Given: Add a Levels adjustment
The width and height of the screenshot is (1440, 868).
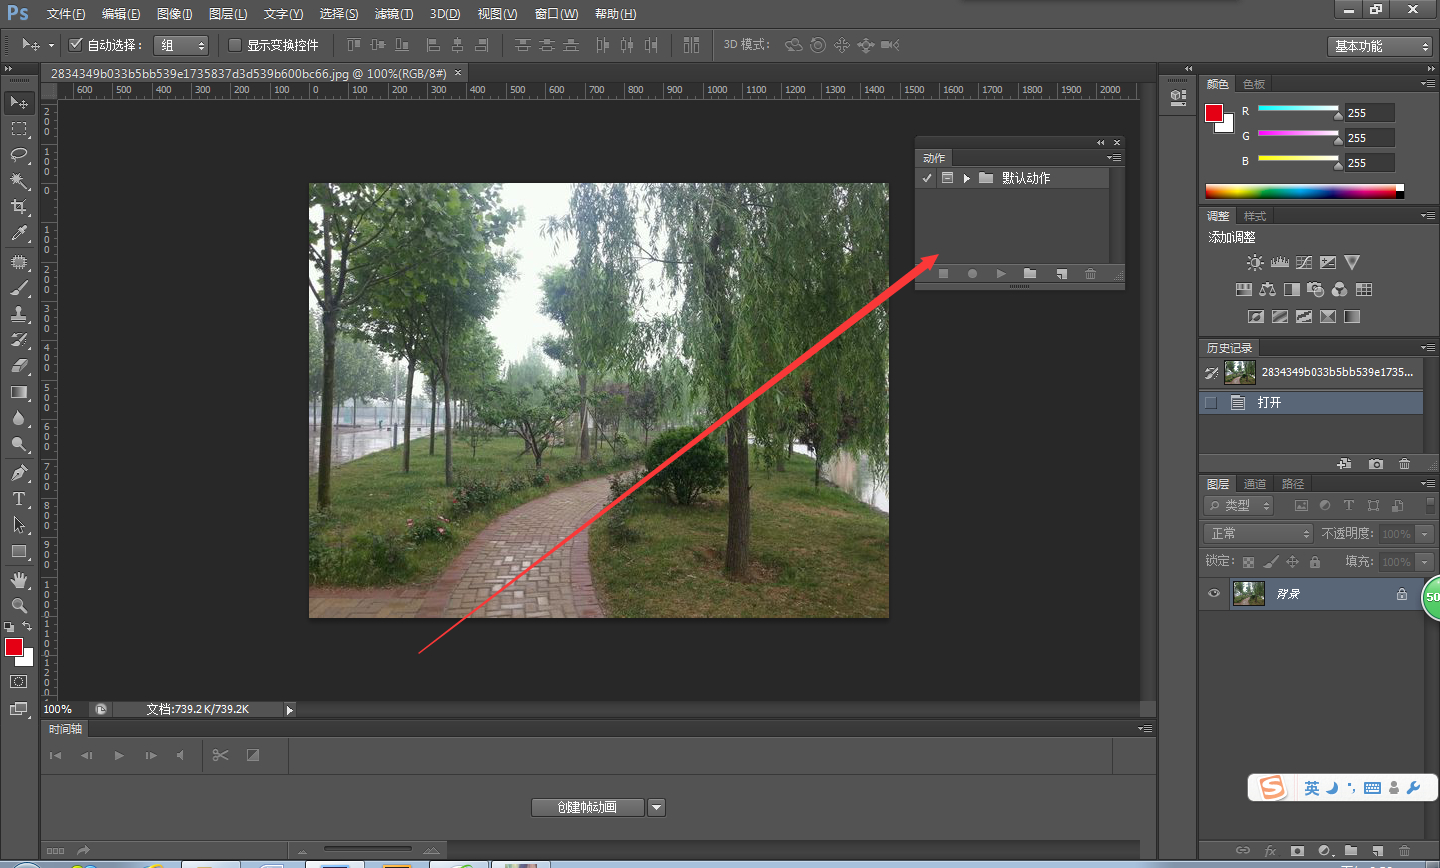Looking at the screenshot, I should (x=1280, y=263).
